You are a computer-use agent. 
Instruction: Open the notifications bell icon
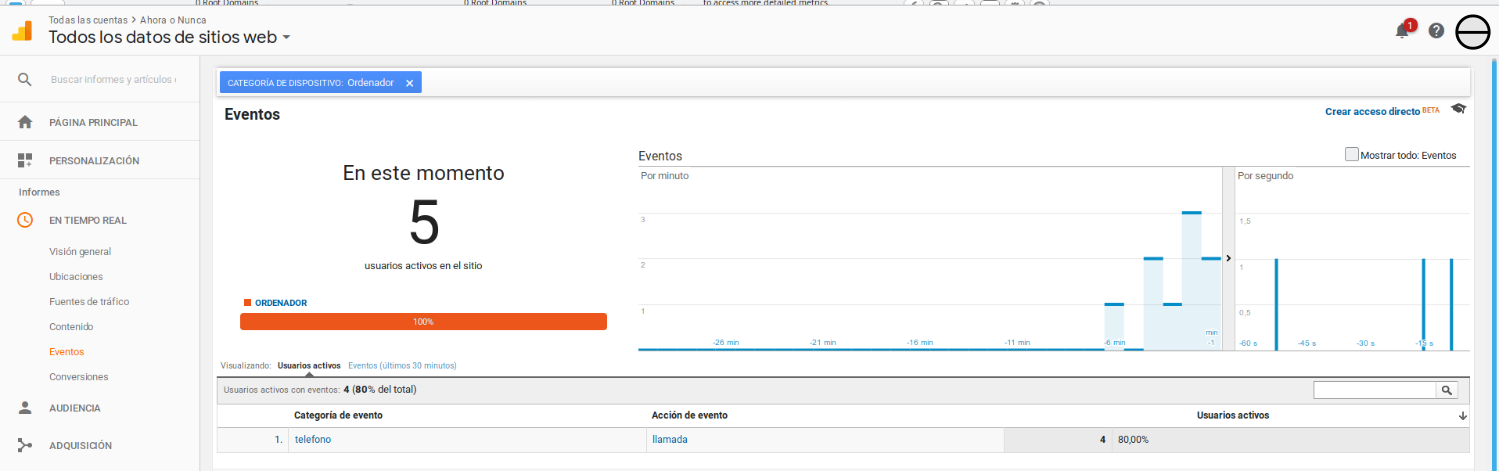coord(1402,31)
